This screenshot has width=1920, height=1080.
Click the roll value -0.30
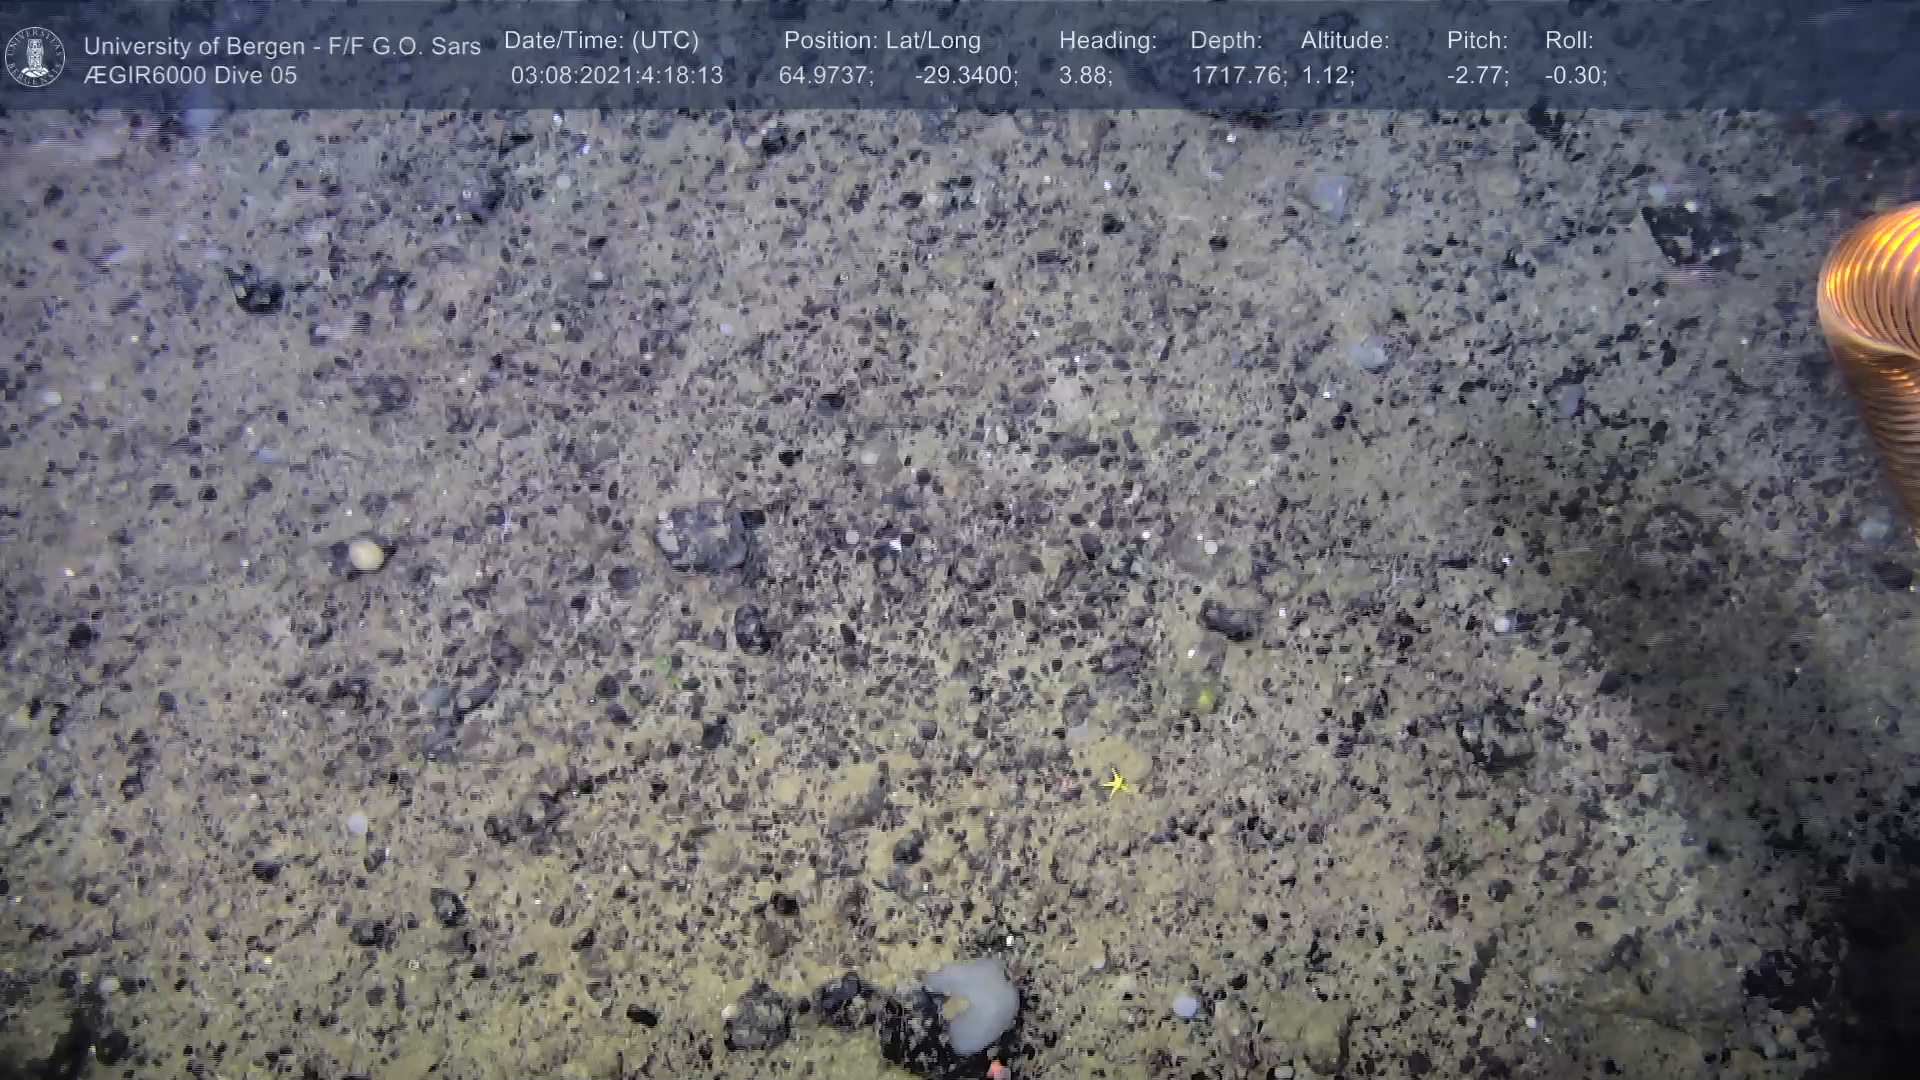(1575, 76)
